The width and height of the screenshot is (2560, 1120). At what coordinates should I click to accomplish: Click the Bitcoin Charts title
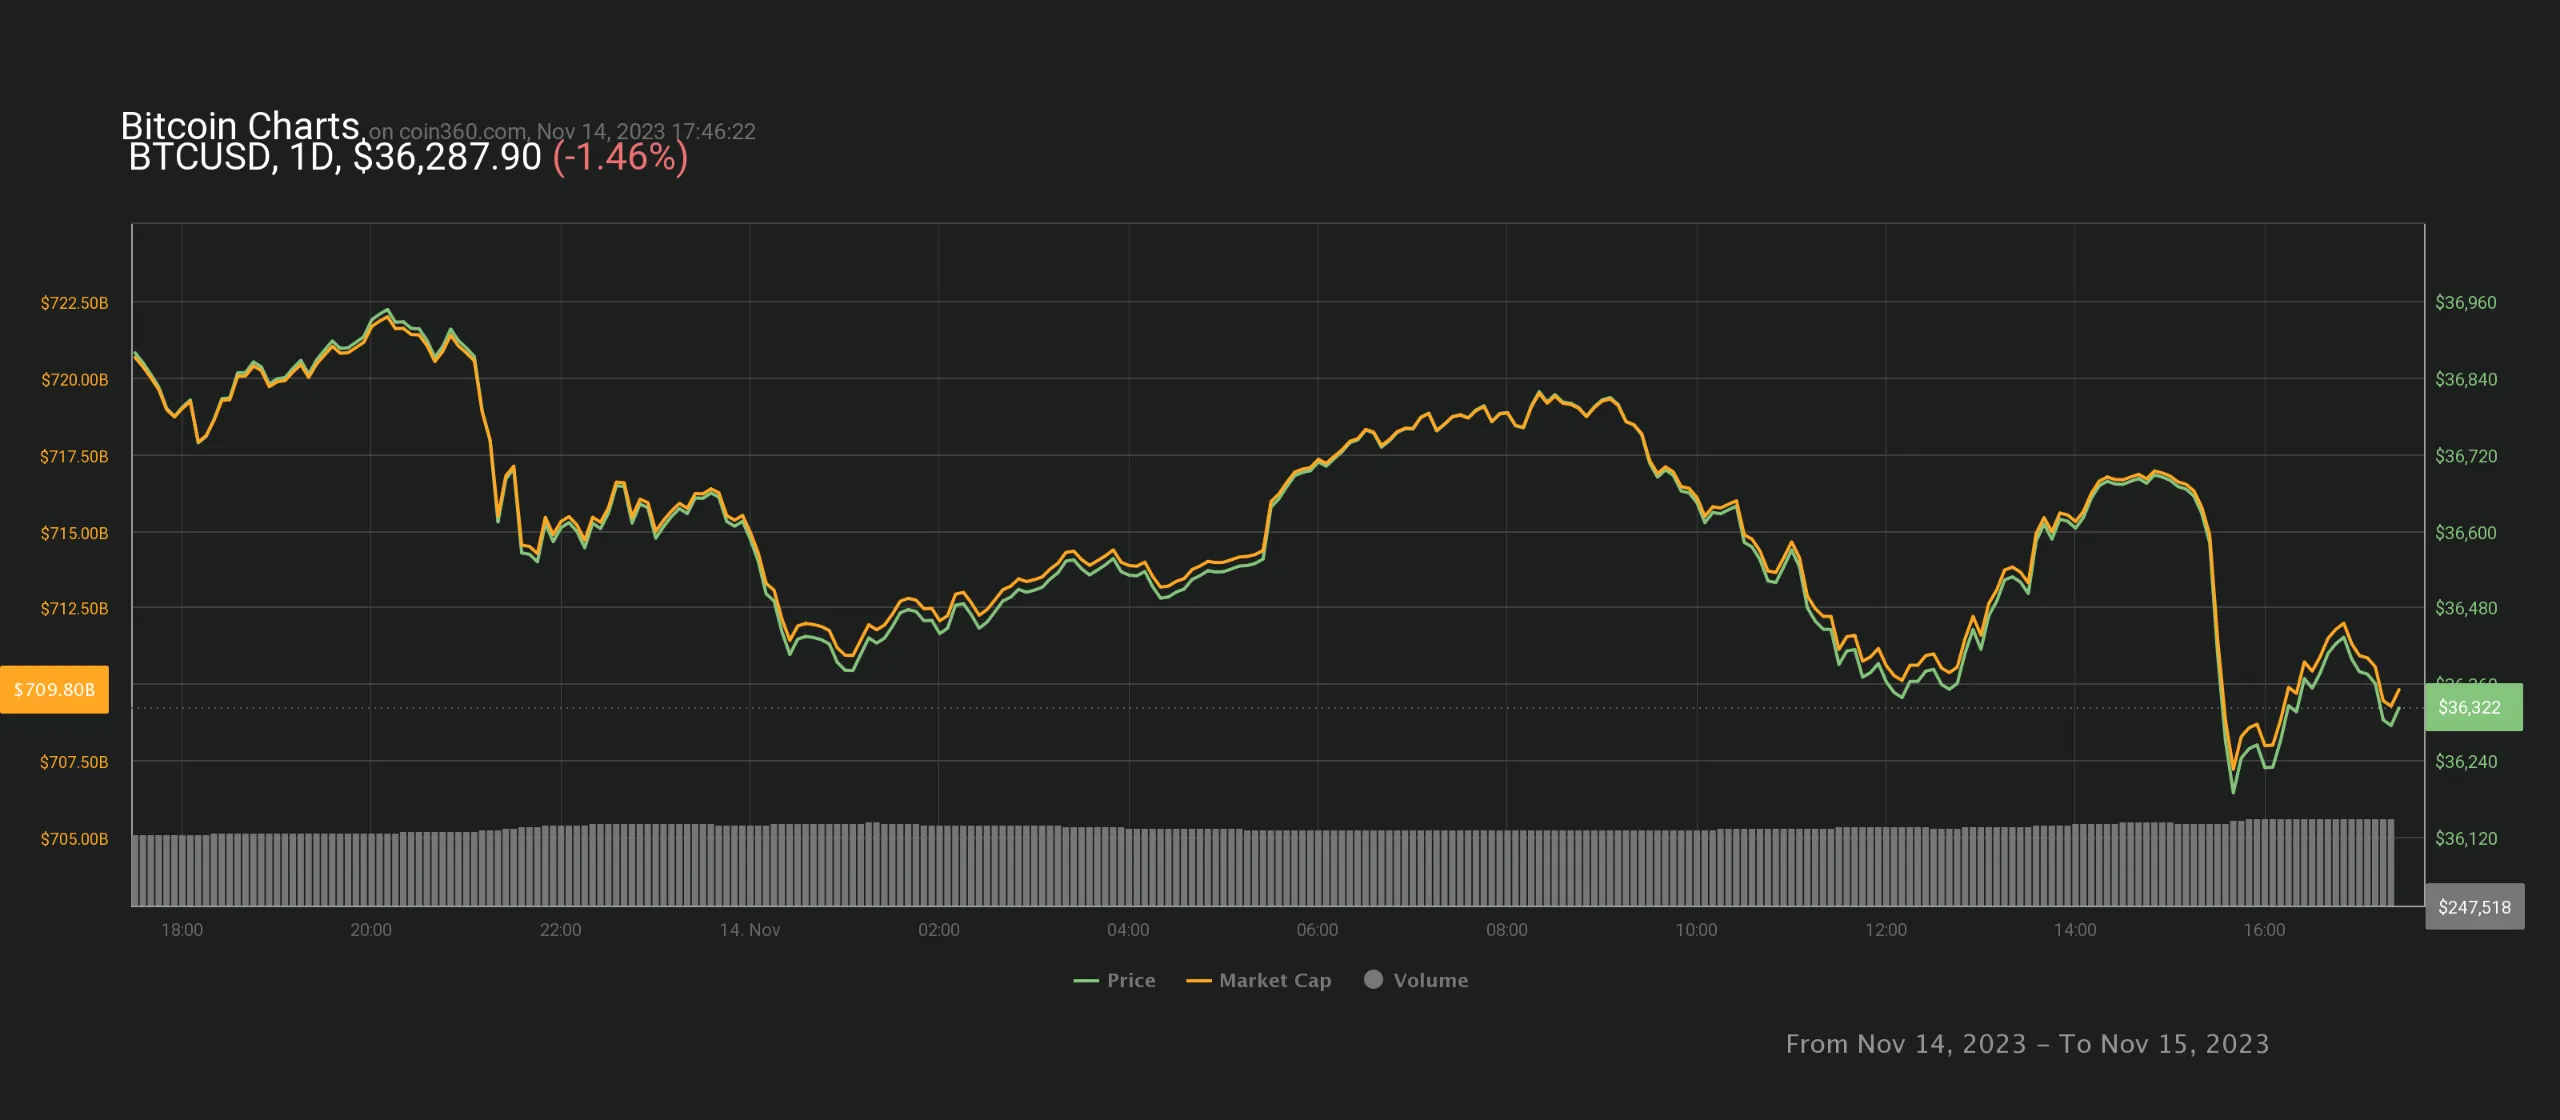[240, 125]
